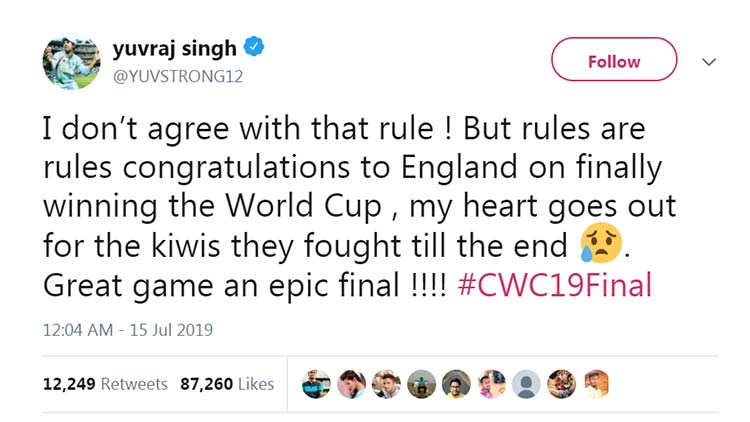The width and height of the screenshot is (750, 422).
Task: Click the third liker avatar in the row
Action: 387,383
